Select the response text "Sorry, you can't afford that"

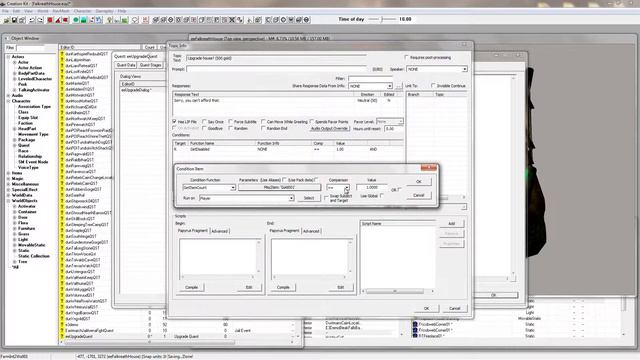[x=197, y=100]
